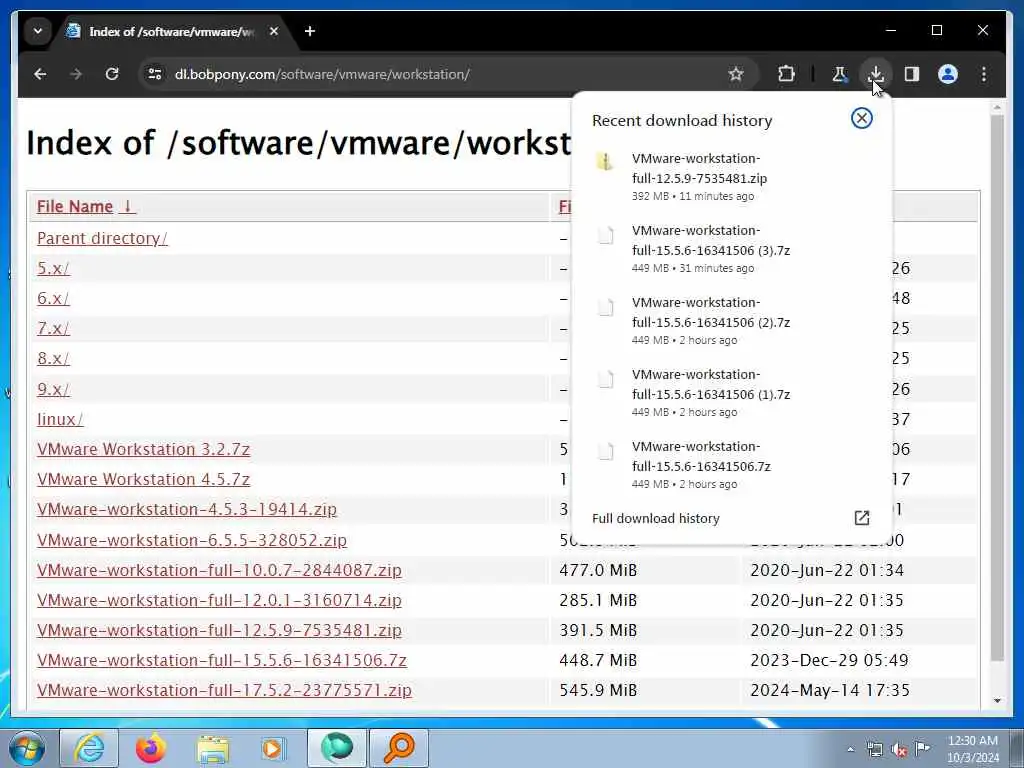Show hidden system tray icons
The image size is (1024, 768).
(x=850, y=750)
